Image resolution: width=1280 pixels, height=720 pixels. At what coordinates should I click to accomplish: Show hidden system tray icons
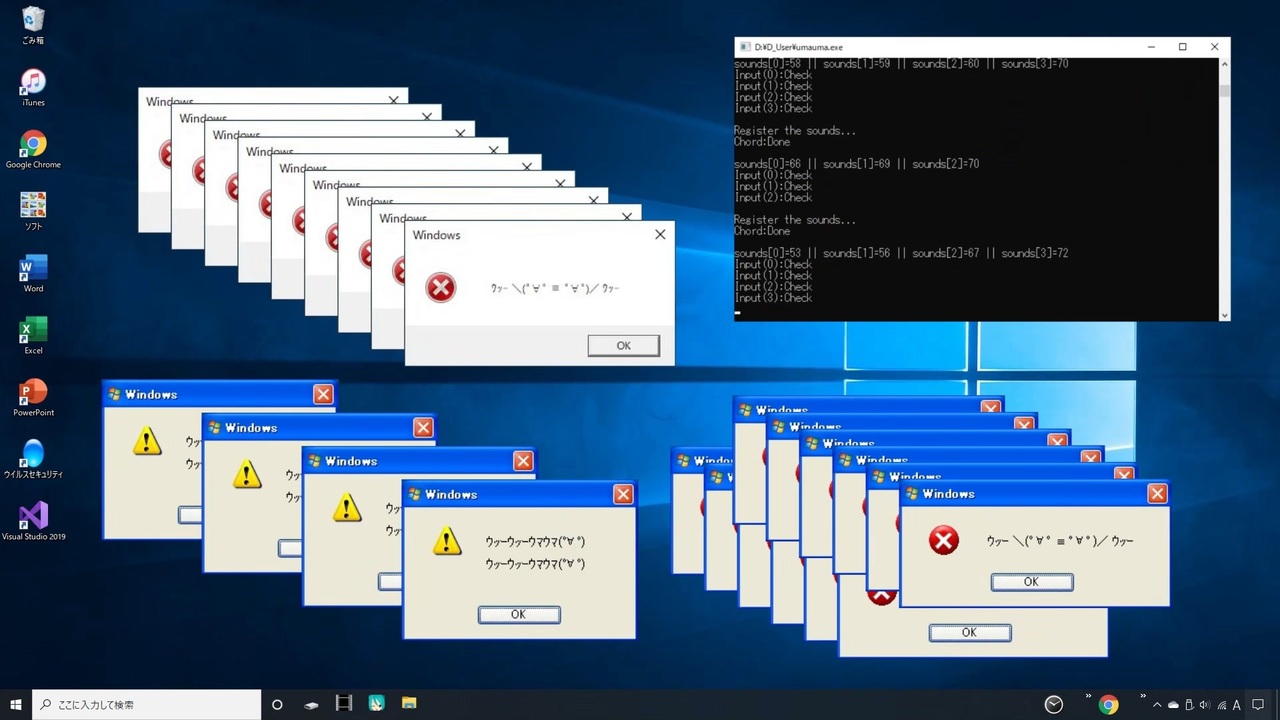(x=1157, y=705)
